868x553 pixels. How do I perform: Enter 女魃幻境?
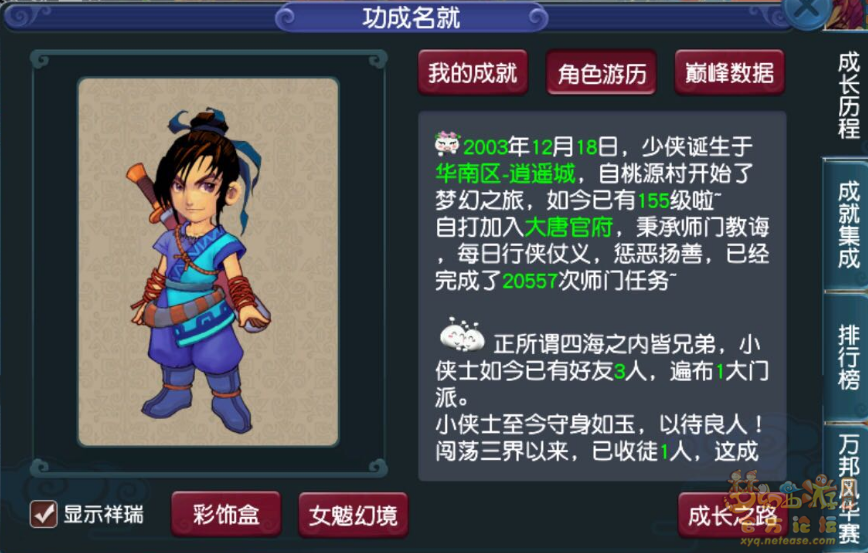coord(353,515)
